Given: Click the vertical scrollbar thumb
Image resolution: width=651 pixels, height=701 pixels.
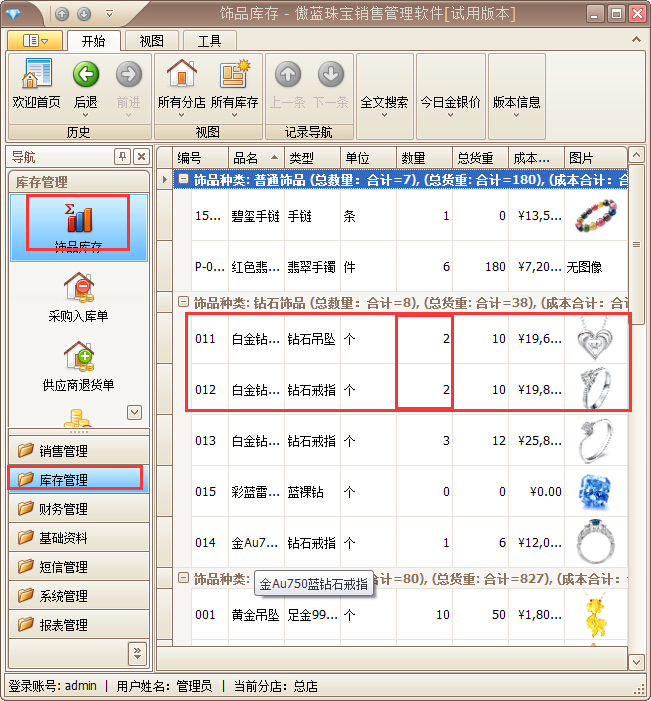Looking at the screenshot, I should tap(636, 244).
